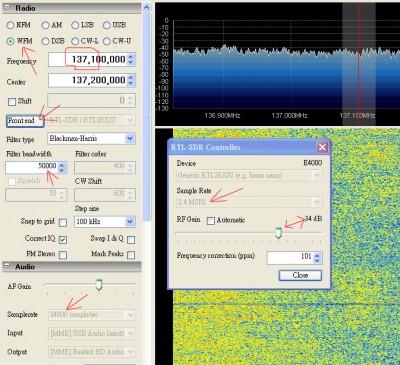Increase Frequency with stepper up arrow
Viewport: 400px width, 365px height.
[x=131, y=57]
